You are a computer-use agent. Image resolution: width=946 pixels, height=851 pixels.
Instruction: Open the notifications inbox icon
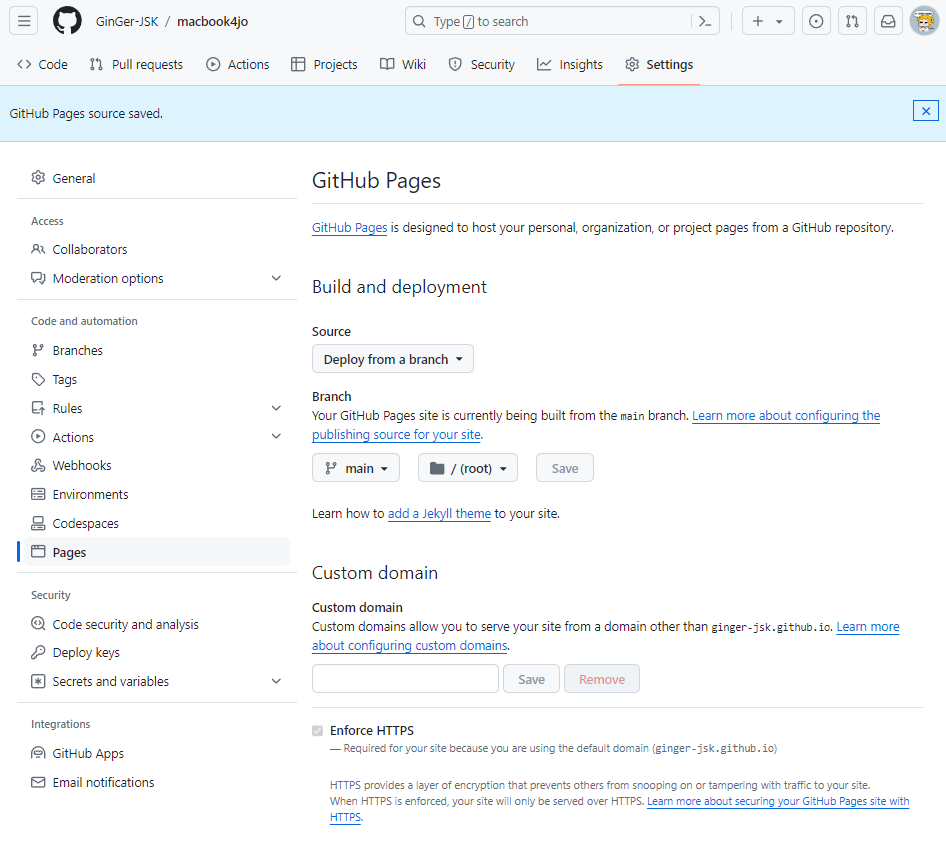tap(888, 21)
